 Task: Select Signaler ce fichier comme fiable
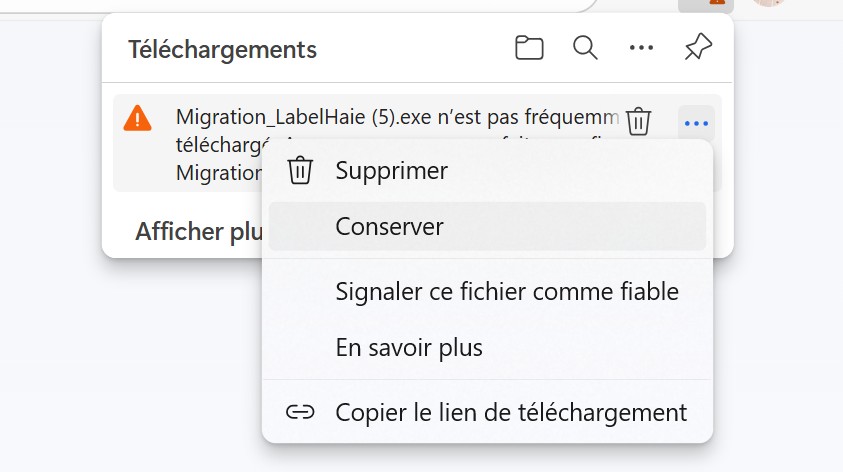[507, 292]
